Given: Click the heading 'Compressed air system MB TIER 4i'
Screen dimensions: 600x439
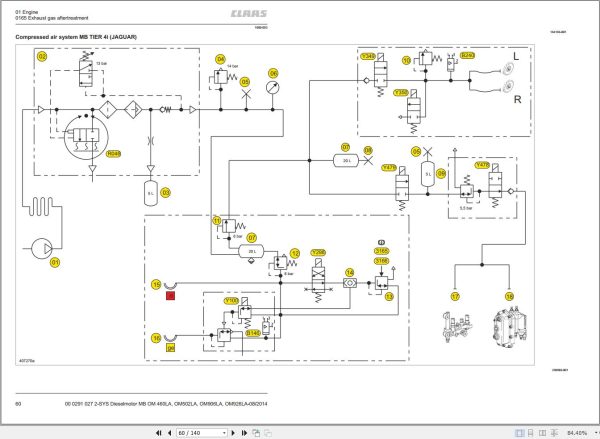Looking at the screenshot, I should pyautogui.click(x=76, y=37).
